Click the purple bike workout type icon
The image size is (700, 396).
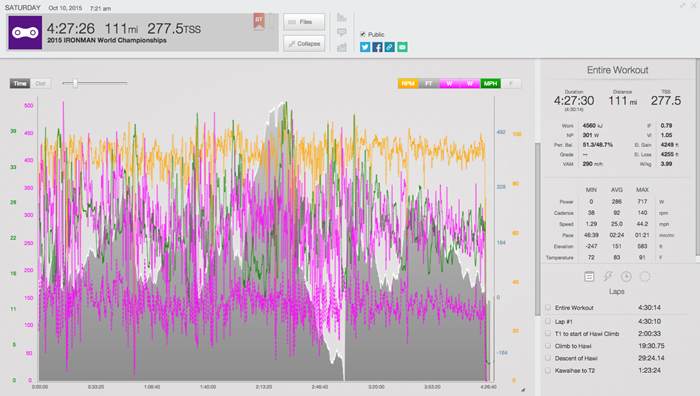[x=25, y=33]
